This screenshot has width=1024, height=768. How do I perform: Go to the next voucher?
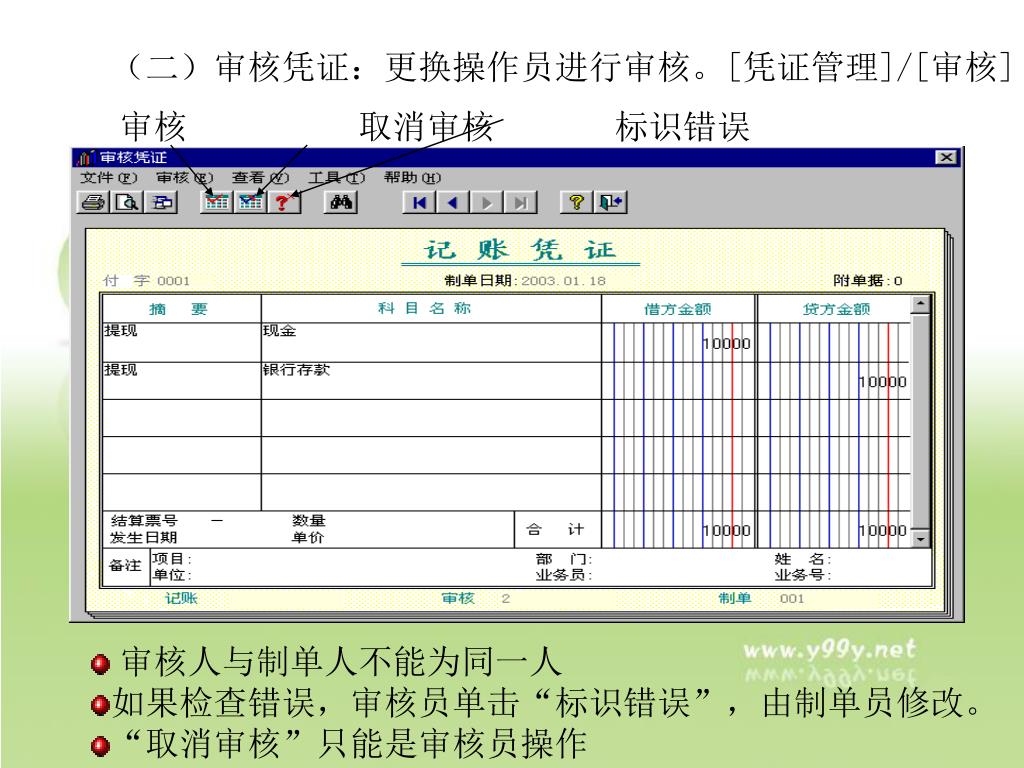[x=487, y=202]
